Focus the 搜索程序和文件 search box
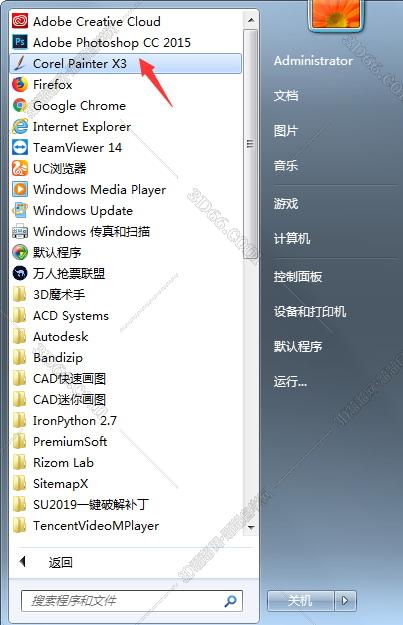The image size is (403, 625). click(x=132, y=601)
